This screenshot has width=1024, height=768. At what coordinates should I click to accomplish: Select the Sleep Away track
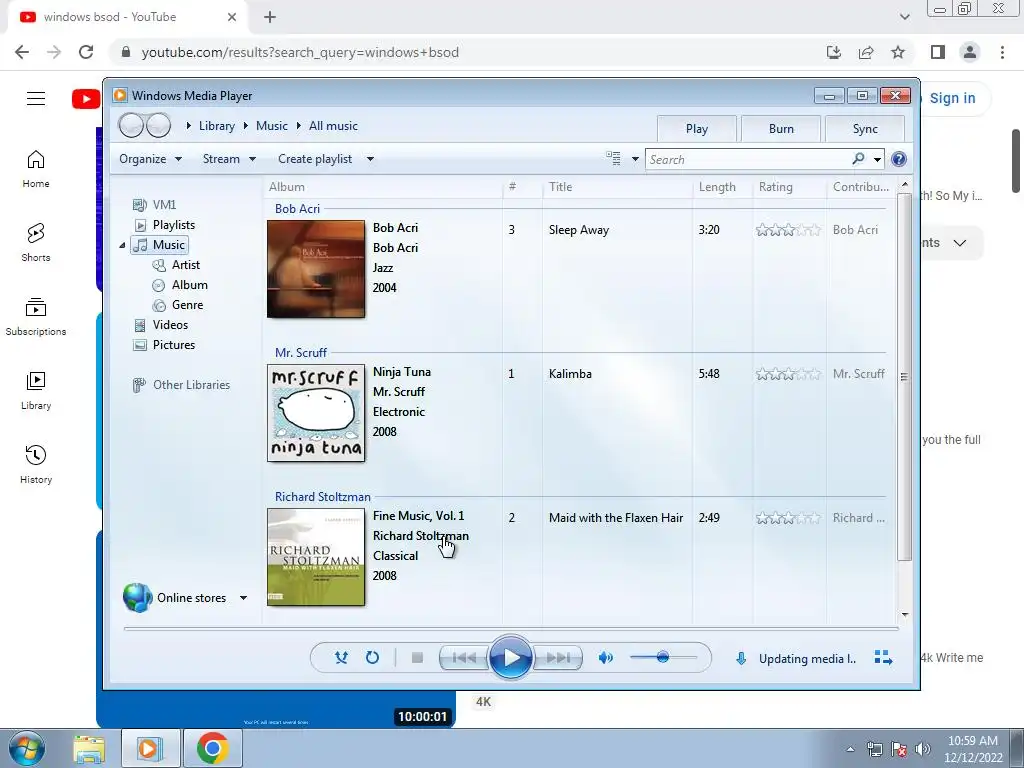[579, 230]
